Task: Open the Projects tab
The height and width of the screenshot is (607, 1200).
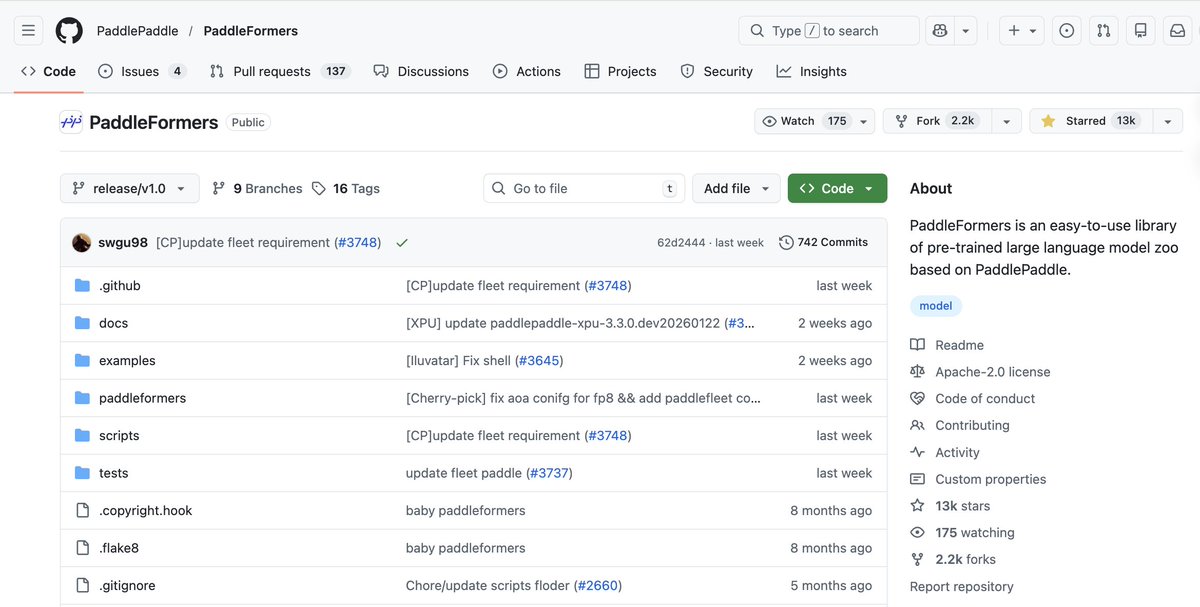Action: click(620, 71)
